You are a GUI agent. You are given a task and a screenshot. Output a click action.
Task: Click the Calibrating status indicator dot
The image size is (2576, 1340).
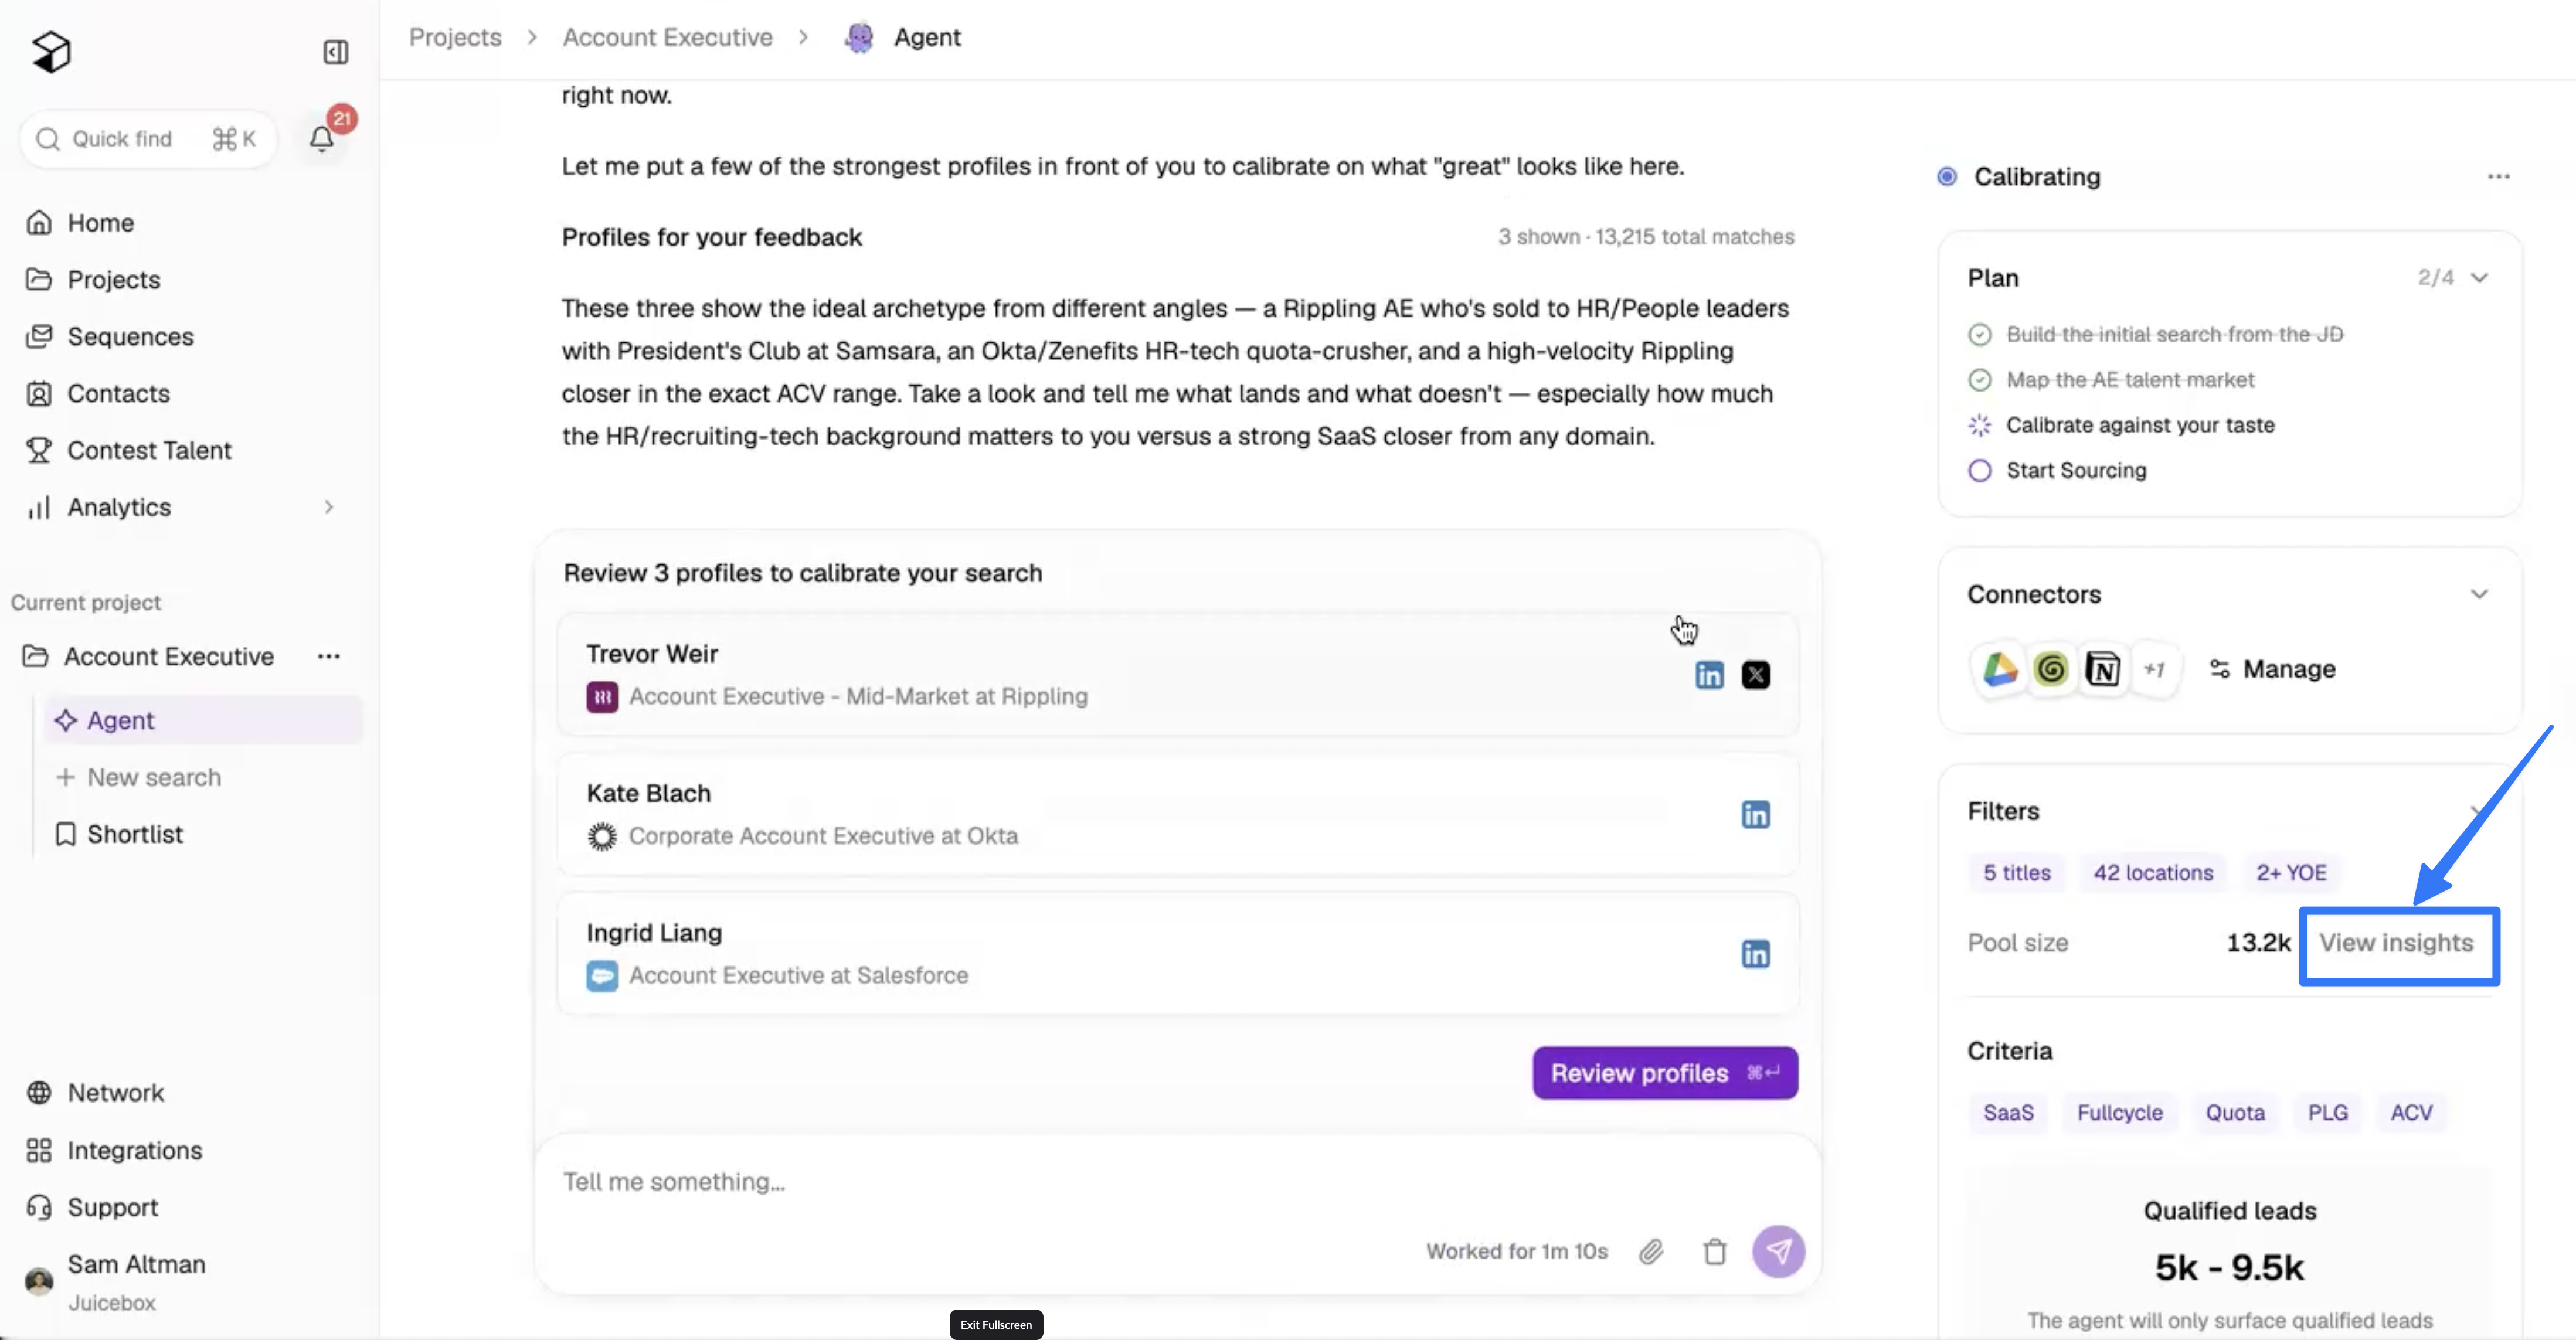tap(1946, 177)
